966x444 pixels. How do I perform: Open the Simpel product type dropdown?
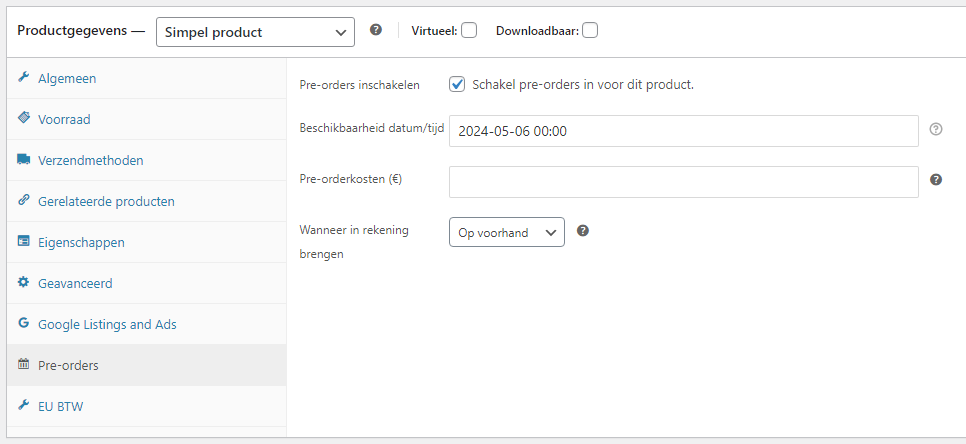(256, 32)
